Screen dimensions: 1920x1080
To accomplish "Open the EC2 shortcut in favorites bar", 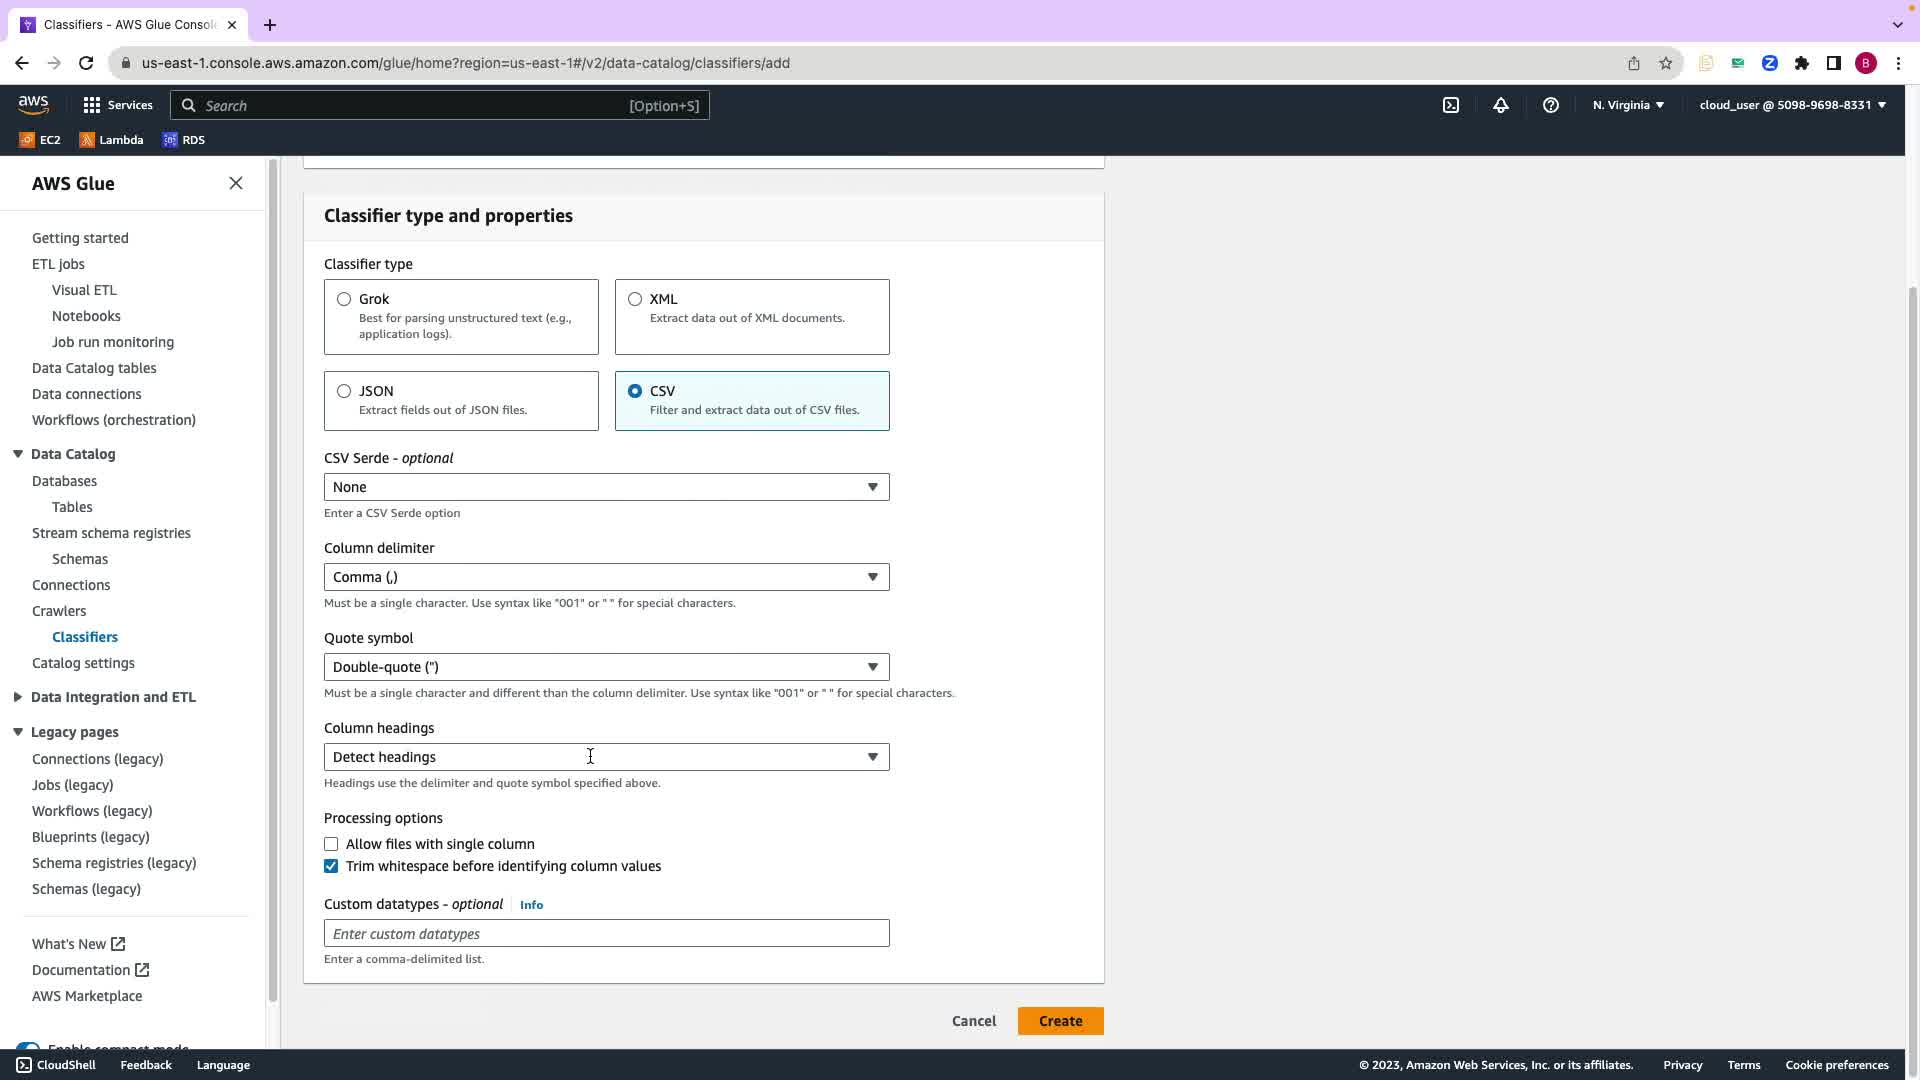I will click(x=41, y=140).
